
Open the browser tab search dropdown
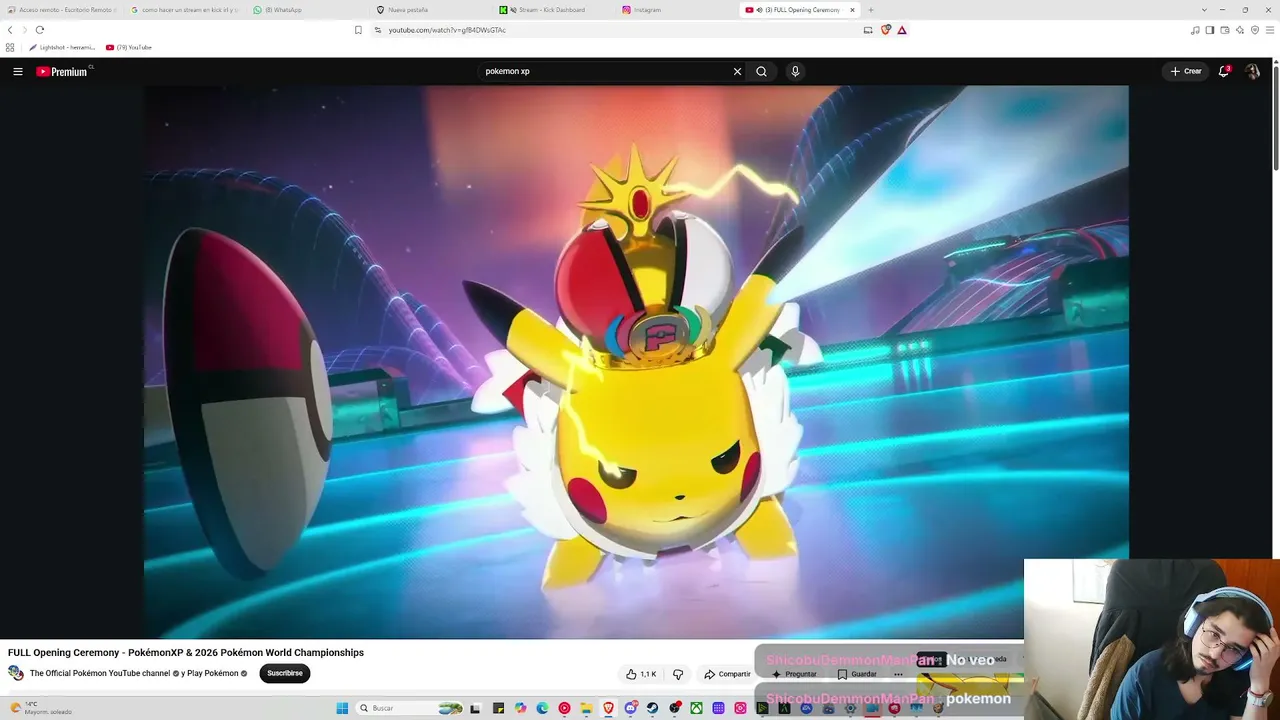1204,10
